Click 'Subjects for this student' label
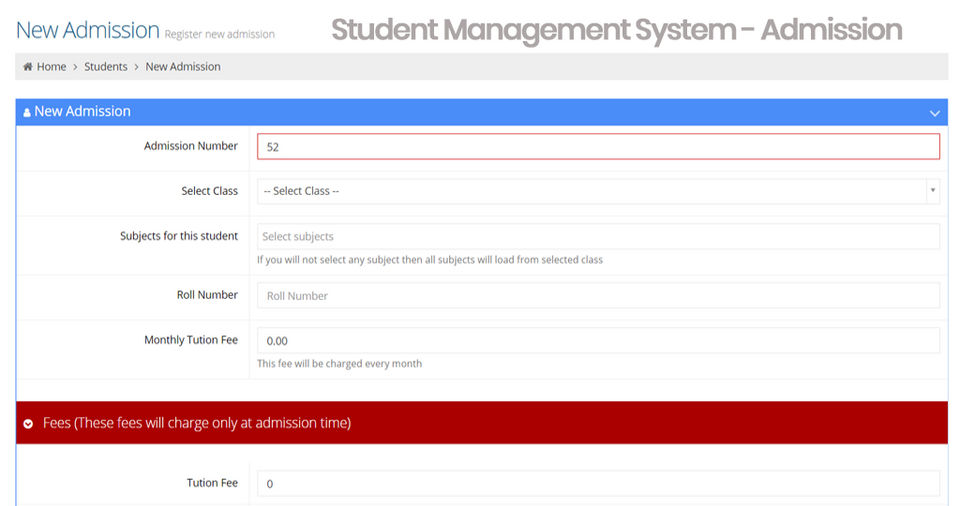Screen dimensions: 960x506 (179, 236)
